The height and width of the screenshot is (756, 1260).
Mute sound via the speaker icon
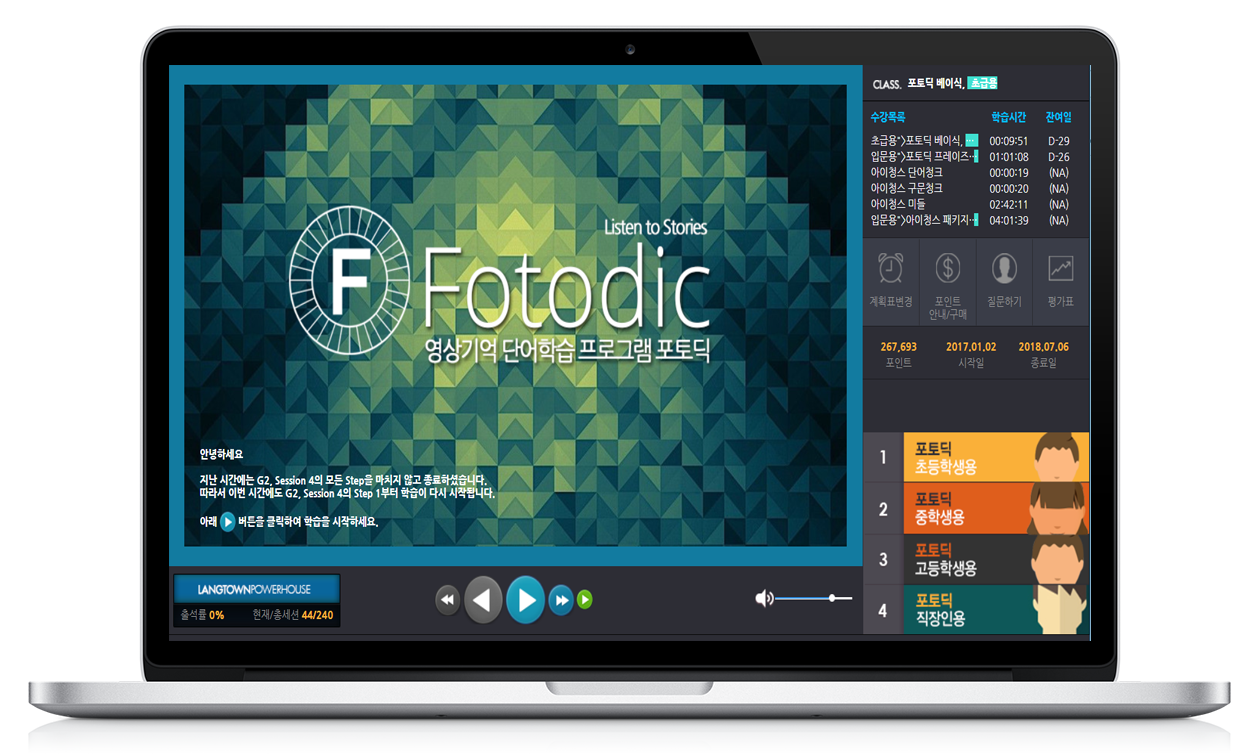click(764, 598)
